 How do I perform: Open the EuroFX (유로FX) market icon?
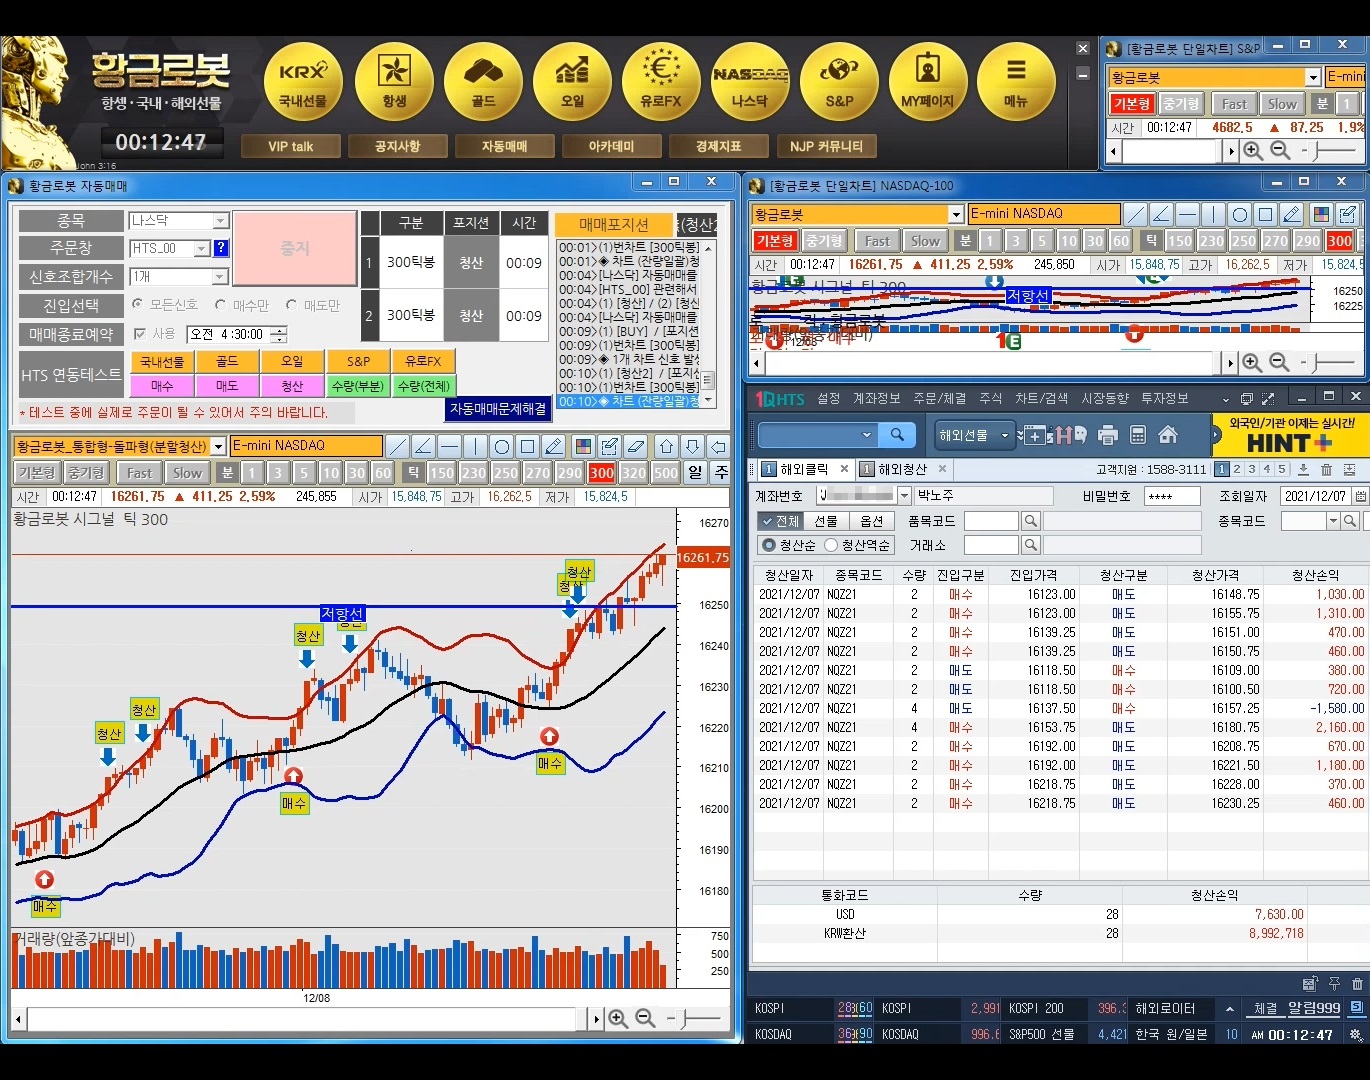661,82
